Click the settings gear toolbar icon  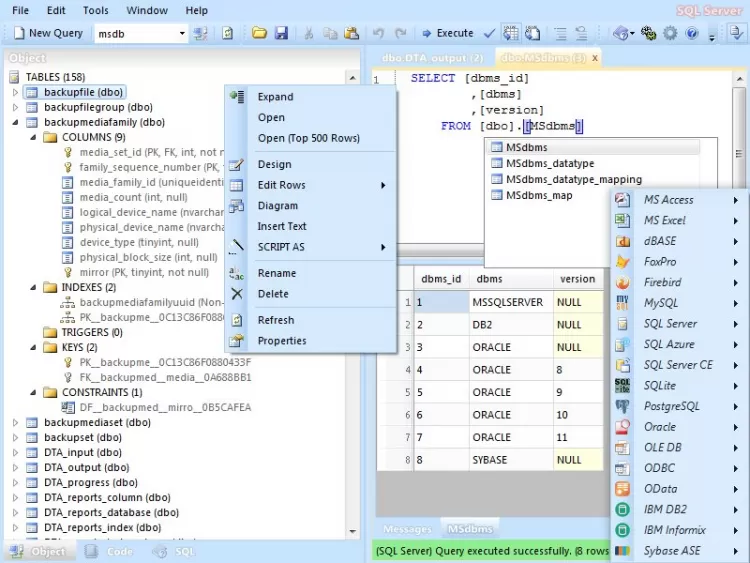pos(670,33)
